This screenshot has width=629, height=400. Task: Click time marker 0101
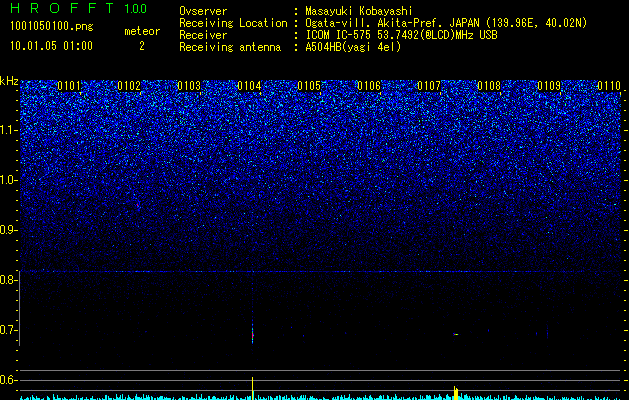[69, 86]
